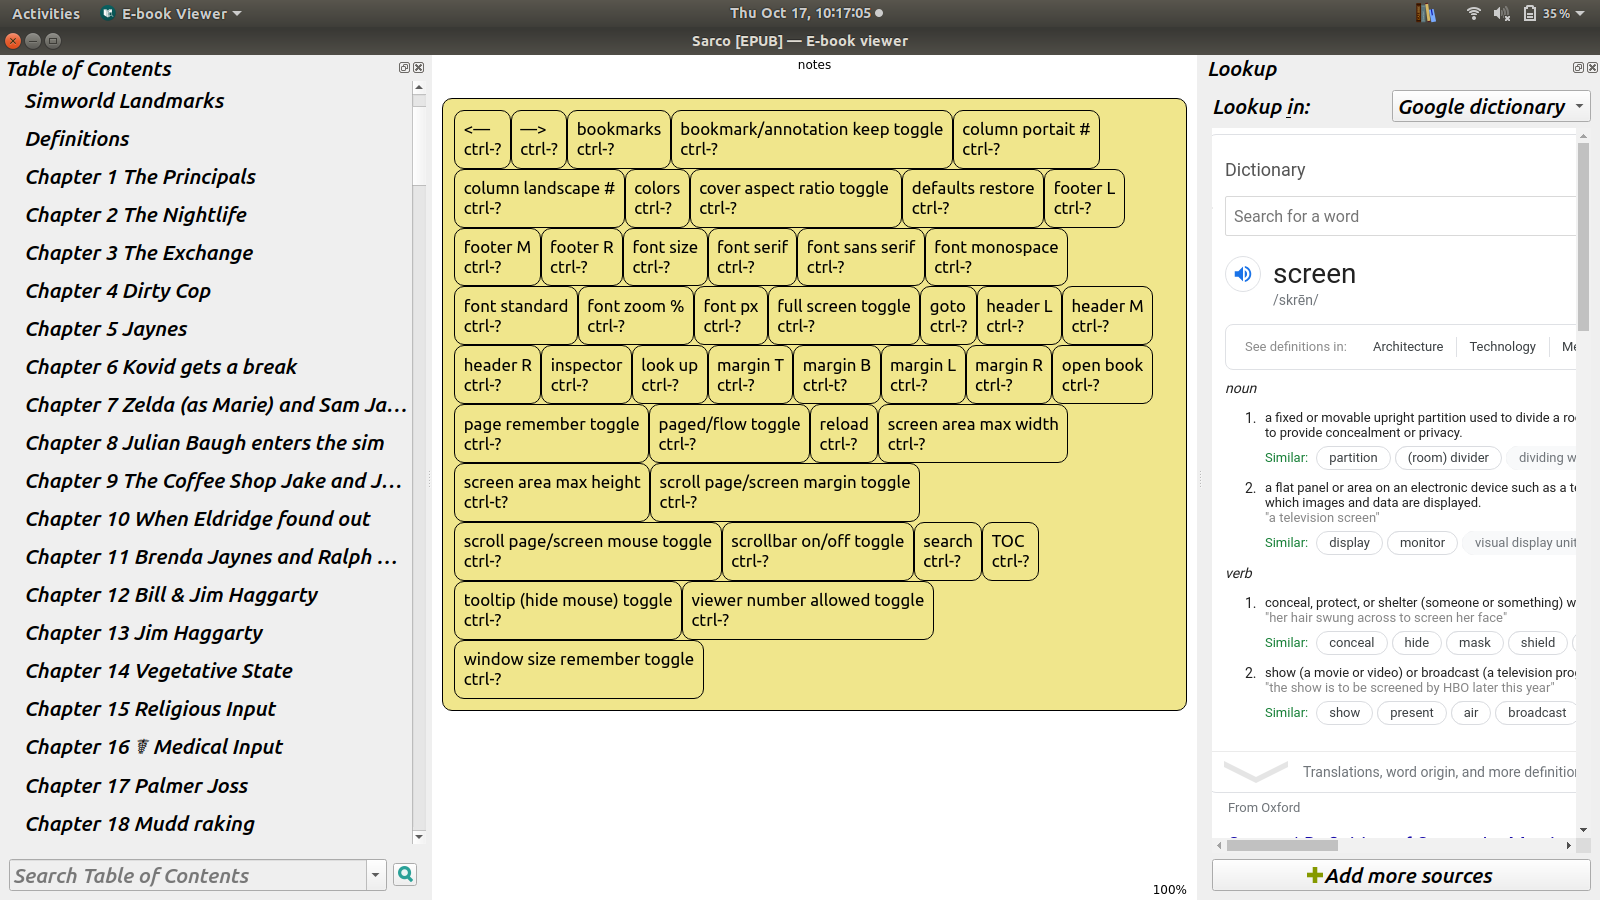Click the "present" similar word chip

(x=1411, y=713)
